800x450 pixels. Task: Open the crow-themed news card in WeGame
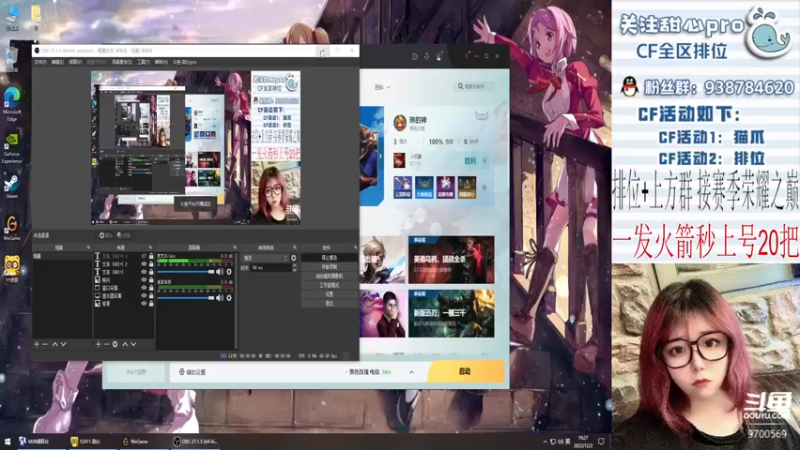(x=451, y=259)
